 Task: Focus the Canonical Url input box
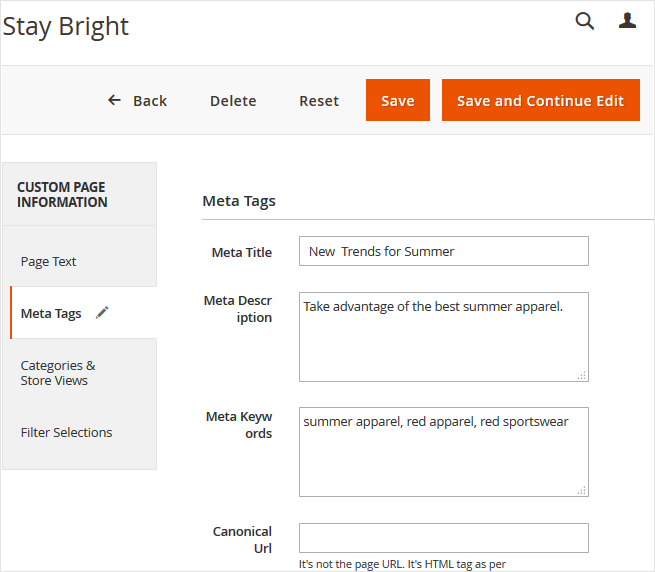coord(443,538)
